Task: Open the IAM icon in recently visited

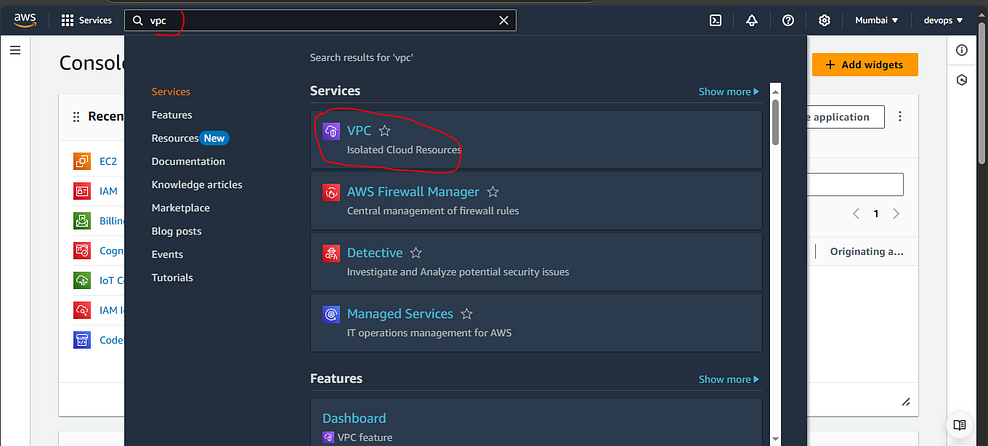Action: 82,191
